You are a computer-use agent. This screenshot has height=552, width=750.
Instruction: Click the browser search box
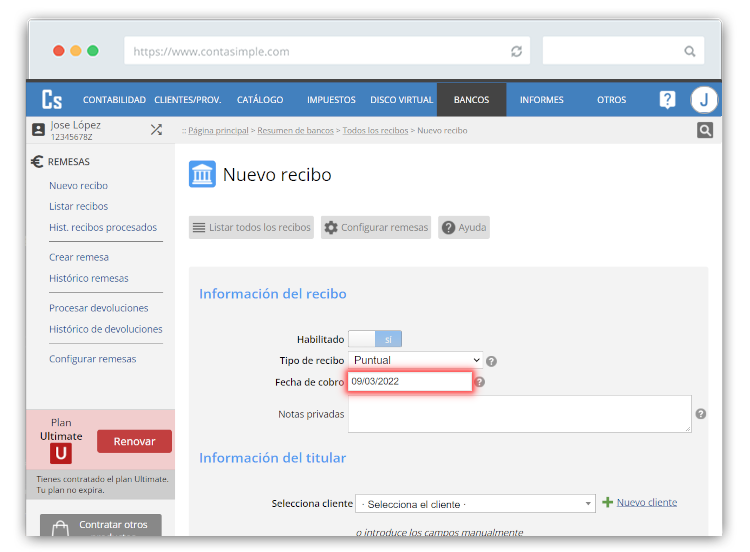pos(623,51)
